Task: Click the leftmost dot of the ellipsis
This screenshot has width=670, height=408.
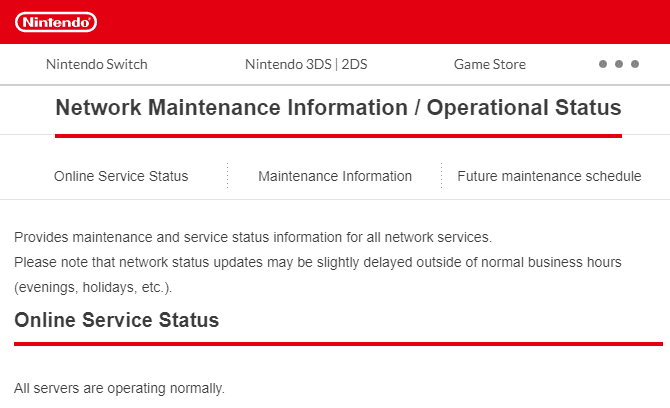Action: tap(603, 64)
